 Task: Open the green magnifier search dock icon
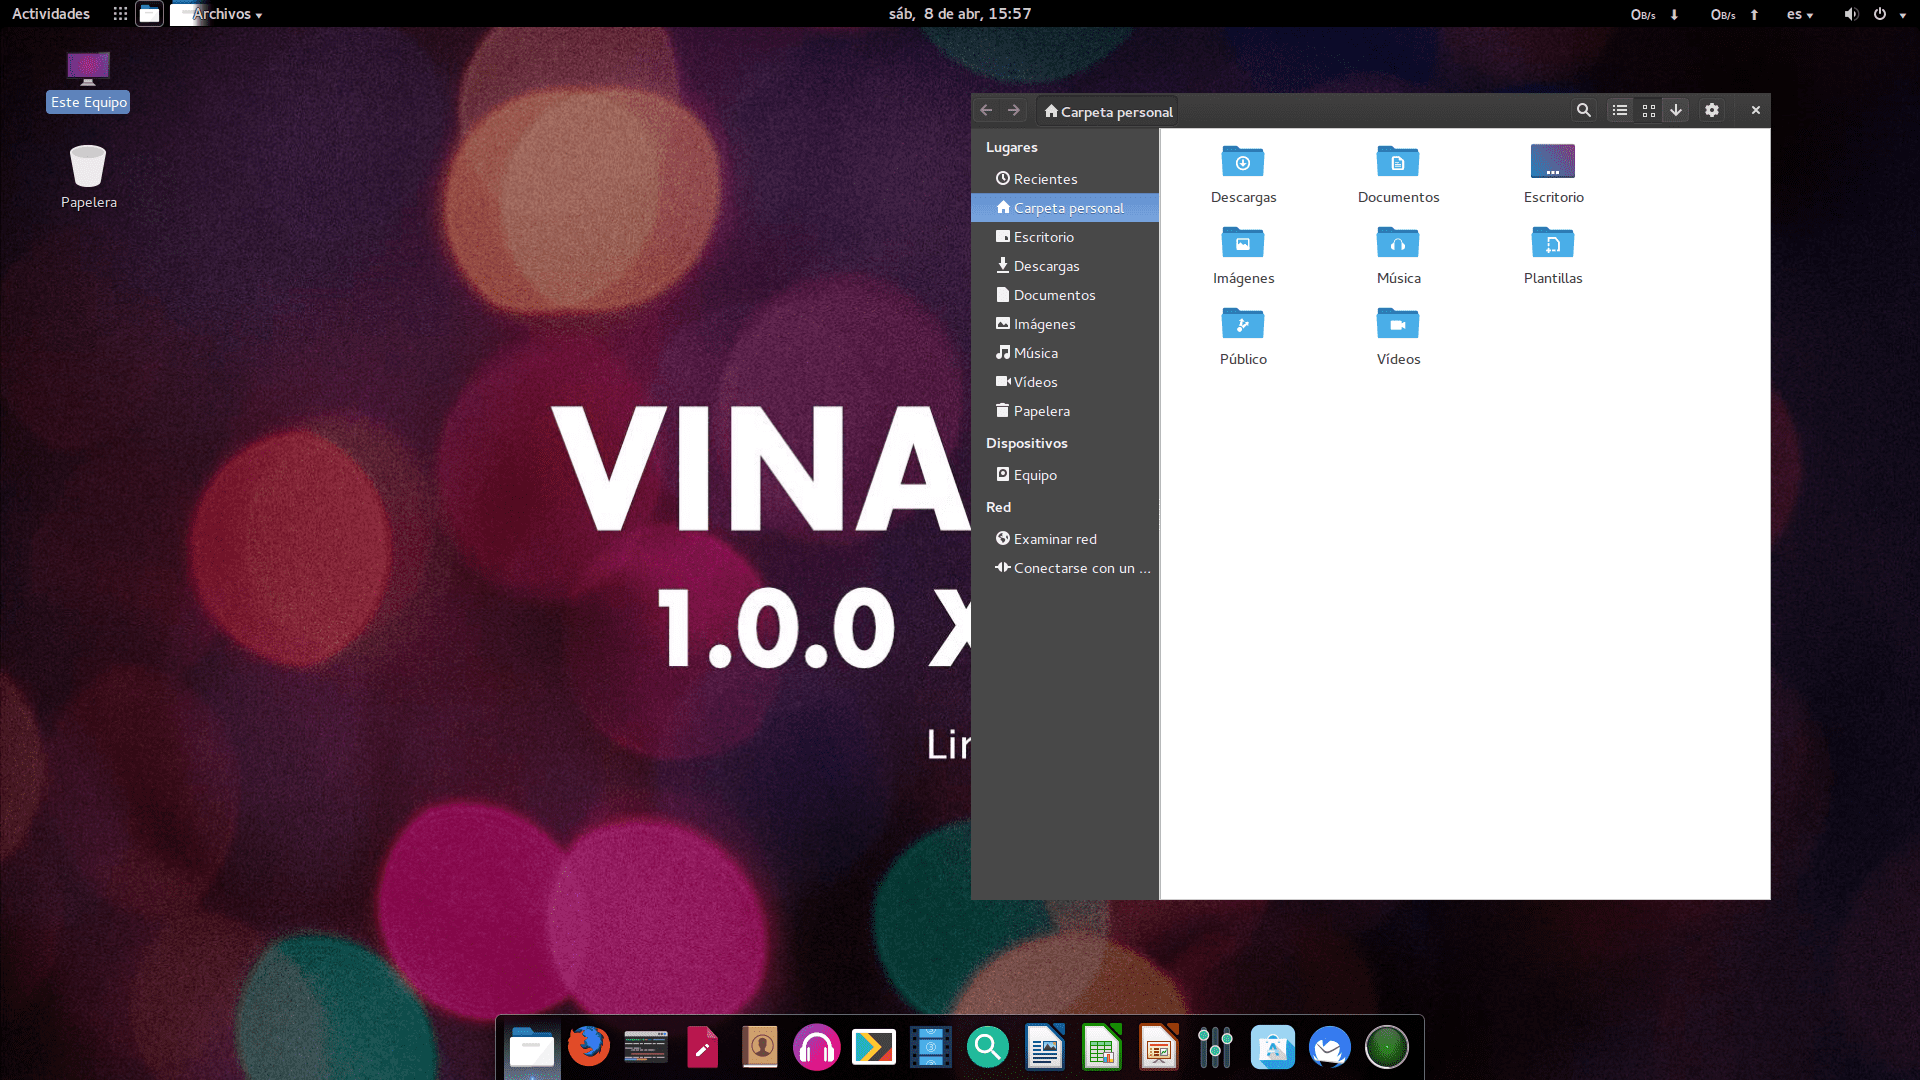coord(988,1048)
